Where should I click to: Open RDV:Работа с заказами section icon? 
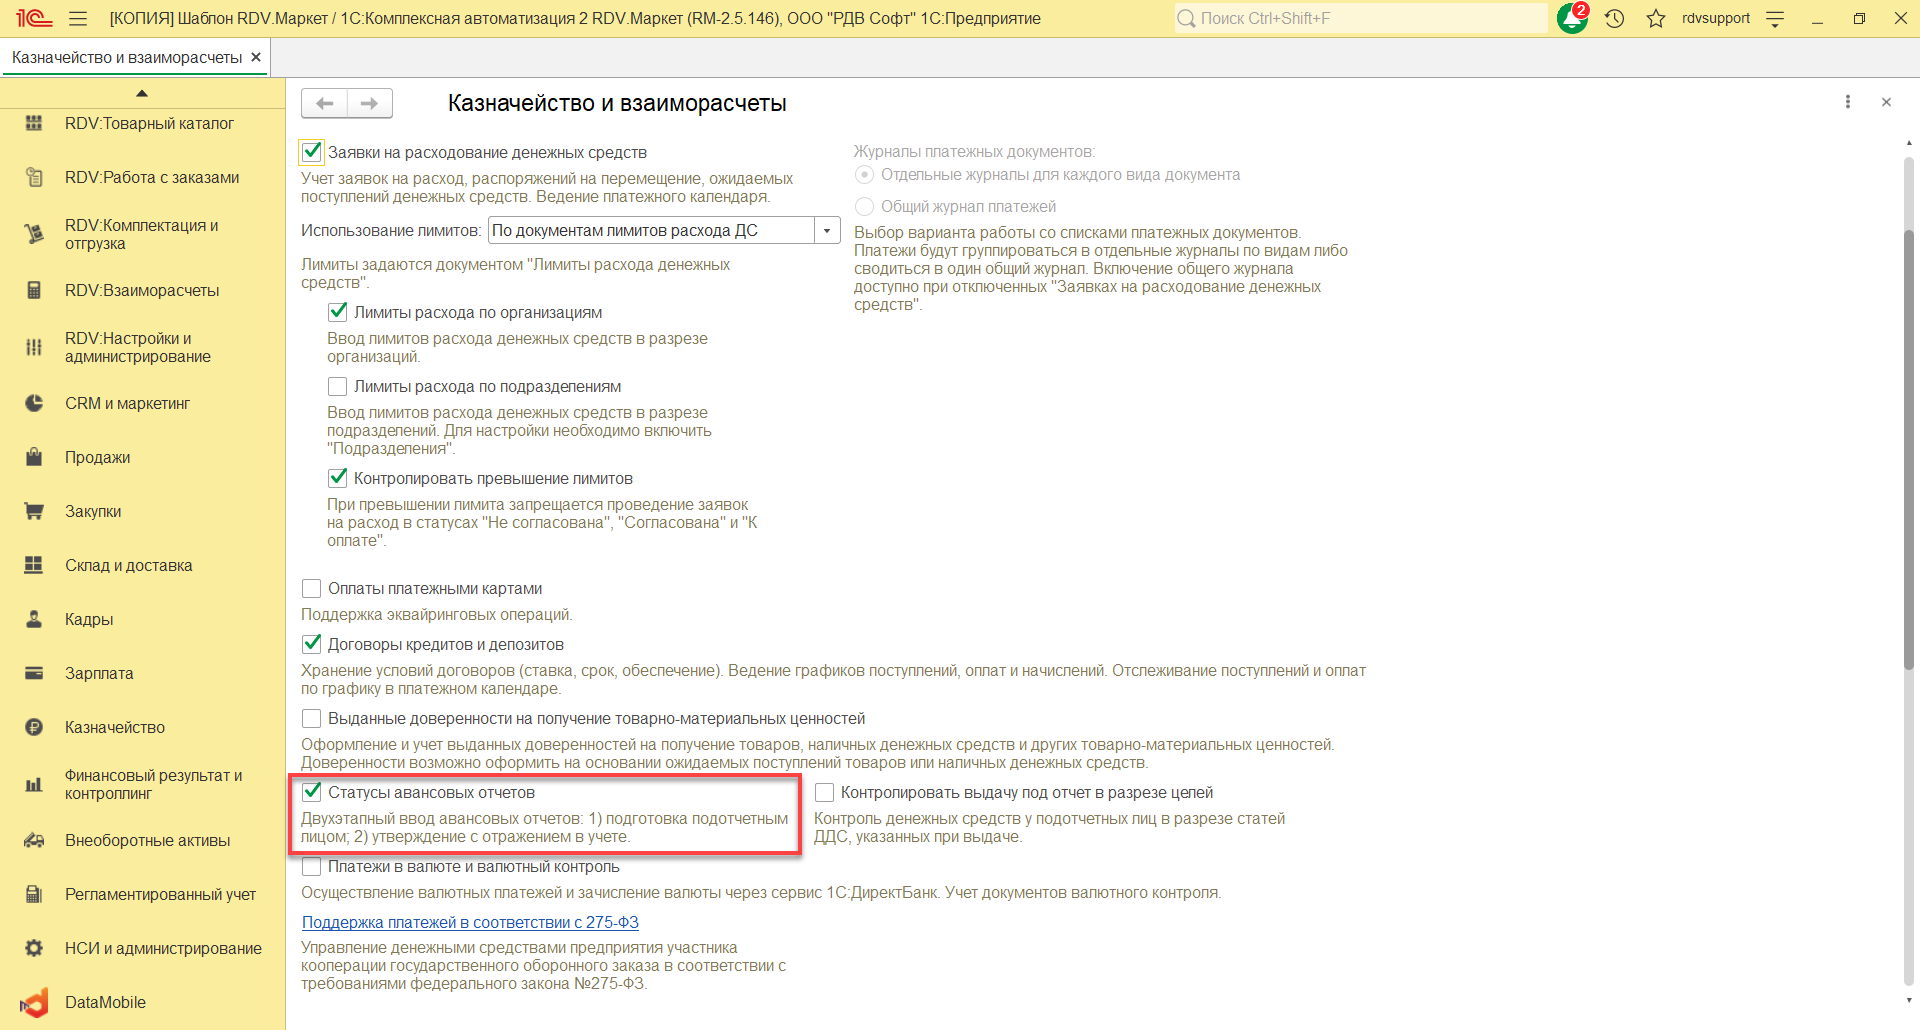34,177
